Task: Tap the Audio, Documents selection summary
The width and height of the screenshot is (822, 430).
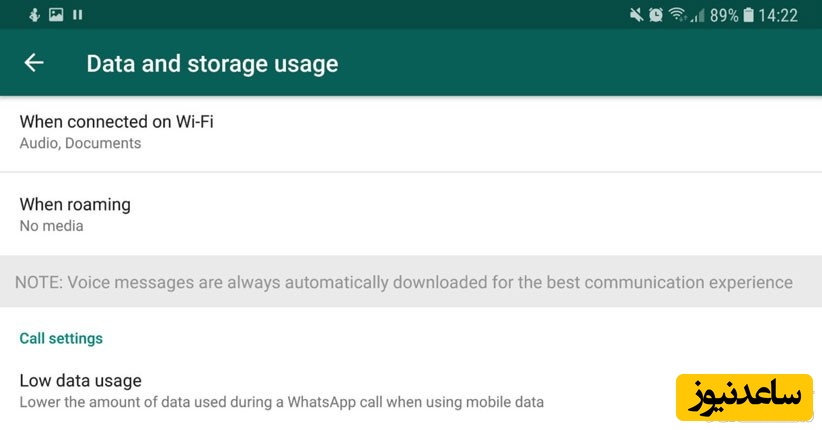Action: [80, 144]
